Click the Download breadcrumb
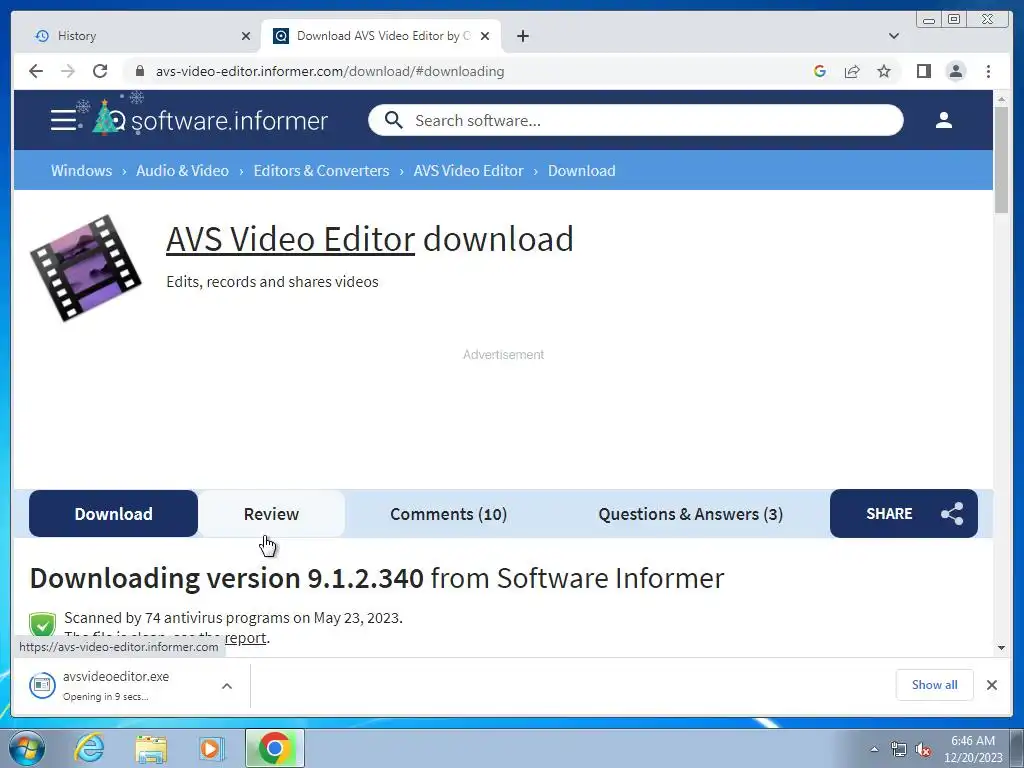 point(581,170)
